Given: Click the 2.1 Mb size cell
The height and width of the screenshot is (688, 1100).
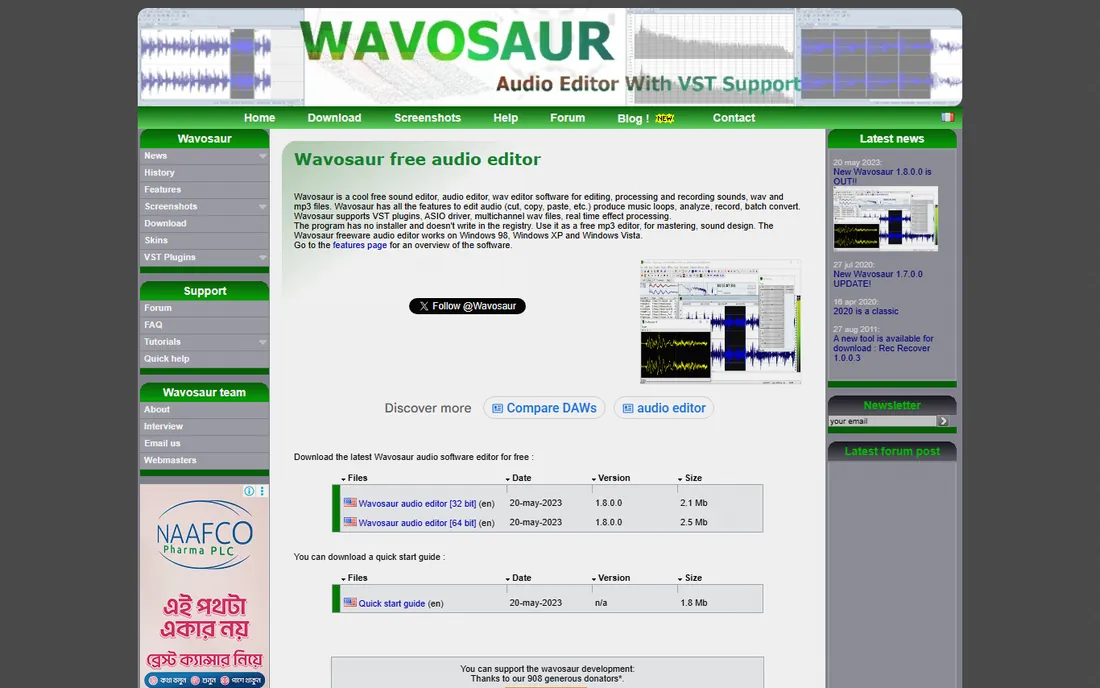Looking at the screenshot, I should click(694, 503).
